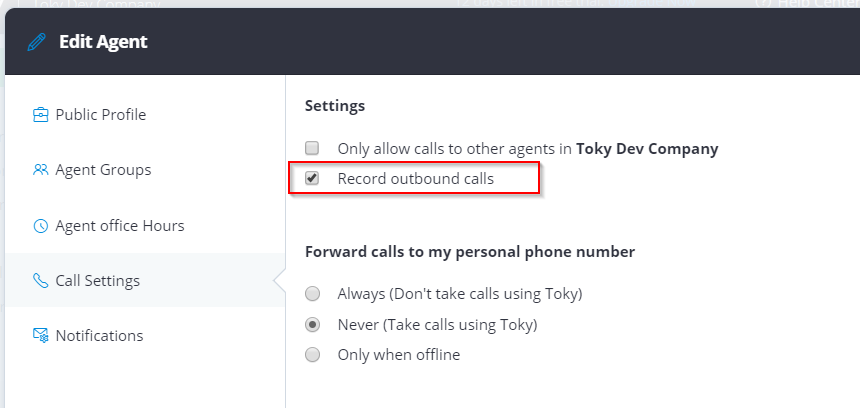The image size is (860, 408).
Task: Click the Call Settings phone icon
Action: 41,281
